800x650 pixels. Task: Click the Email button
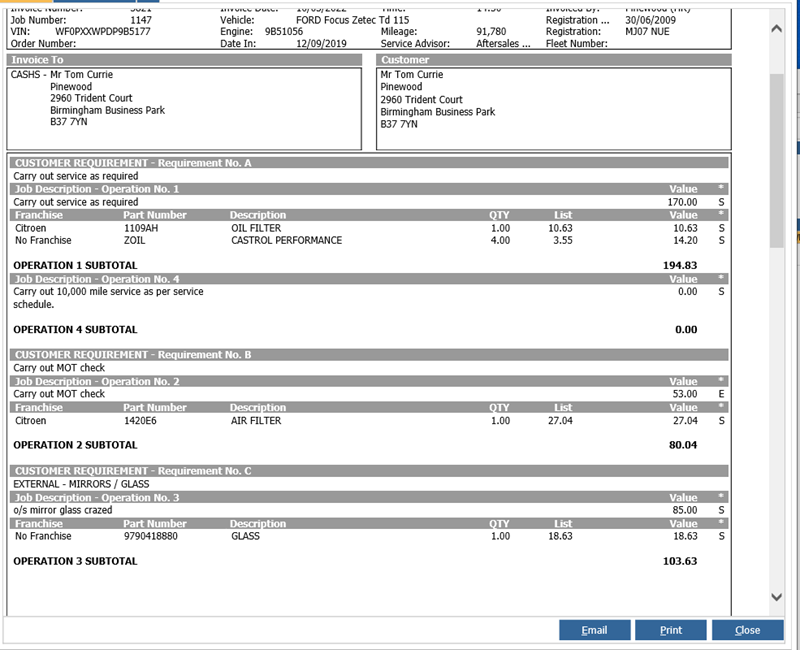[x=595, y=630]
